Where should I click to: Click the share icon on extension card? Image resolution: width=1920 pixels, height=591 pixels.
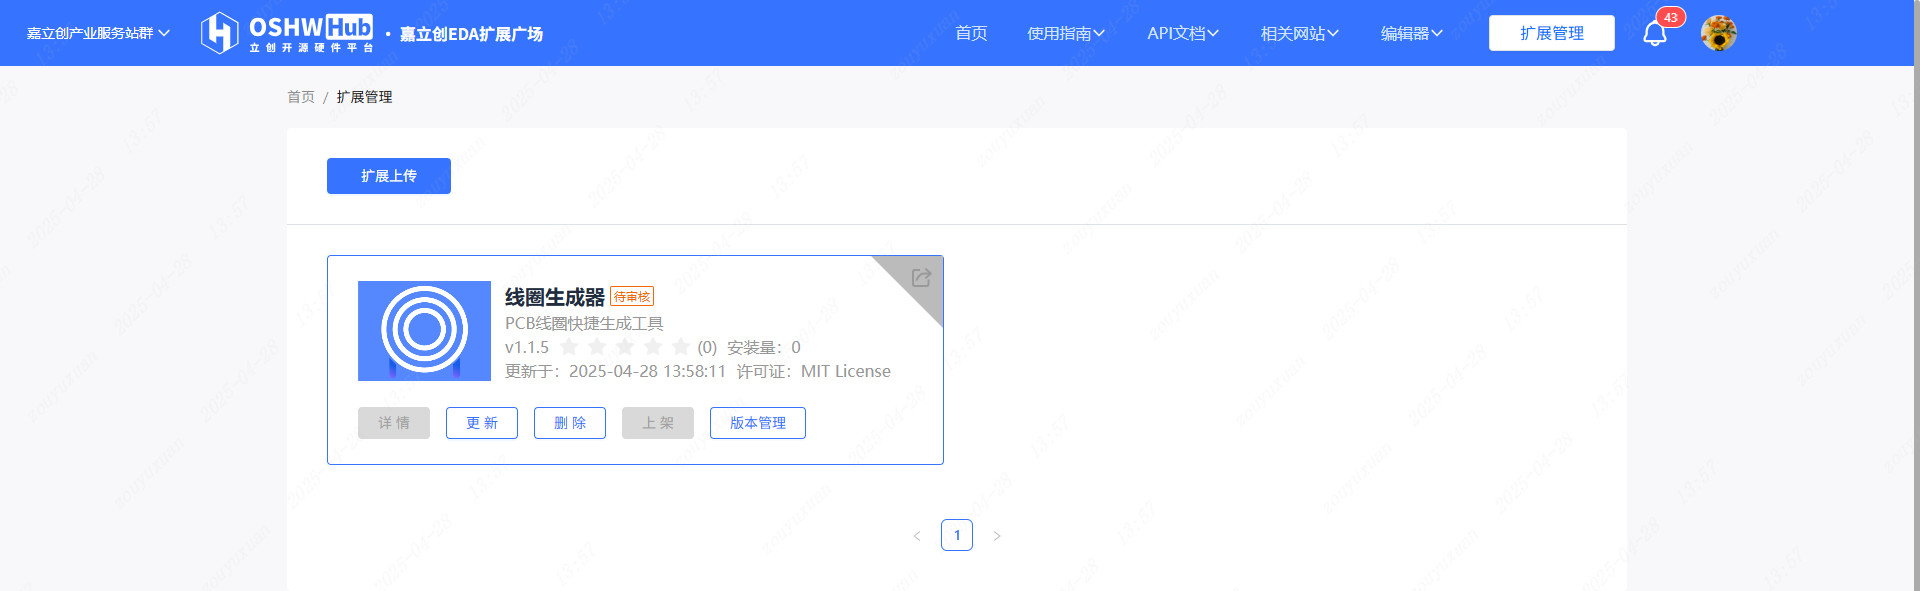[921, 277]
